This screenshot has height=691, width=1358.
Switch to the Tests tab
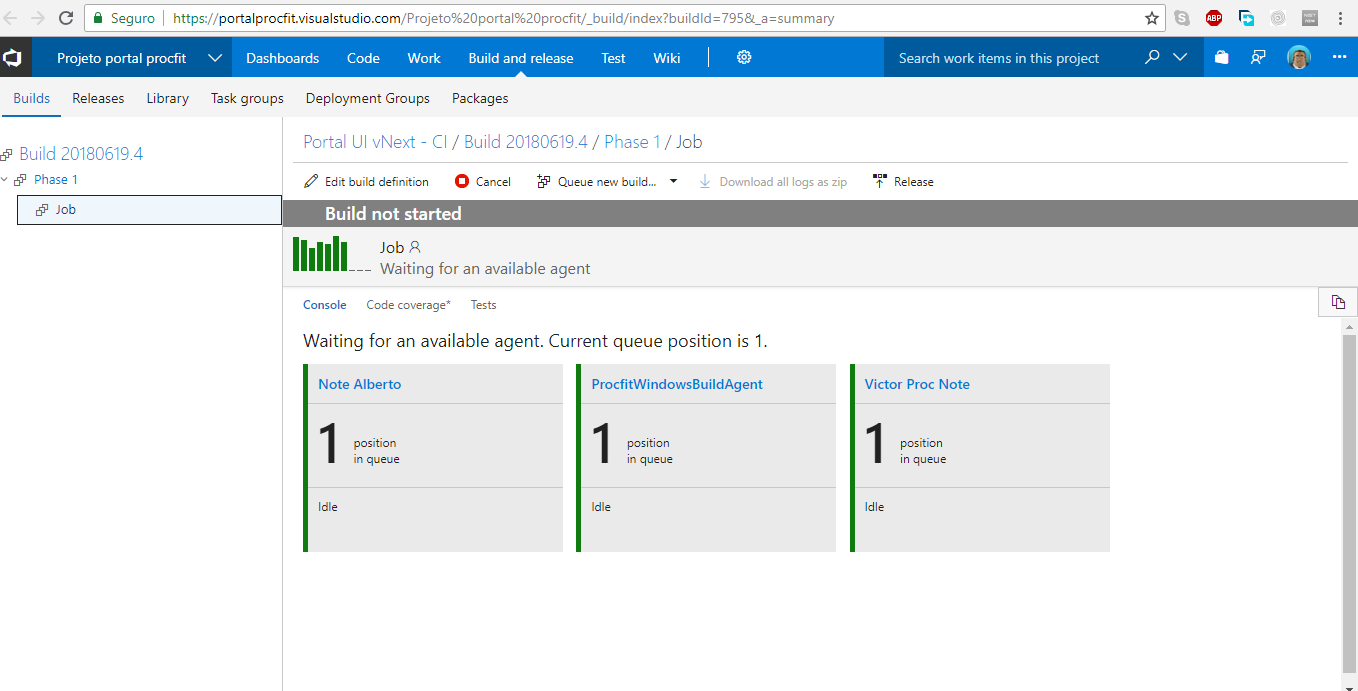coord(483,304)
